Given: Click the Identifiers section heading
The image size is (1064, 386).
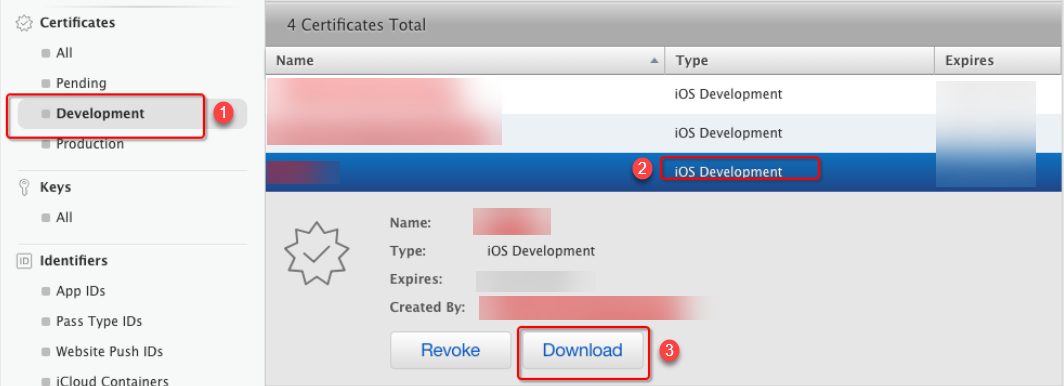Looking at the screenshot, I should coord(74,261).
